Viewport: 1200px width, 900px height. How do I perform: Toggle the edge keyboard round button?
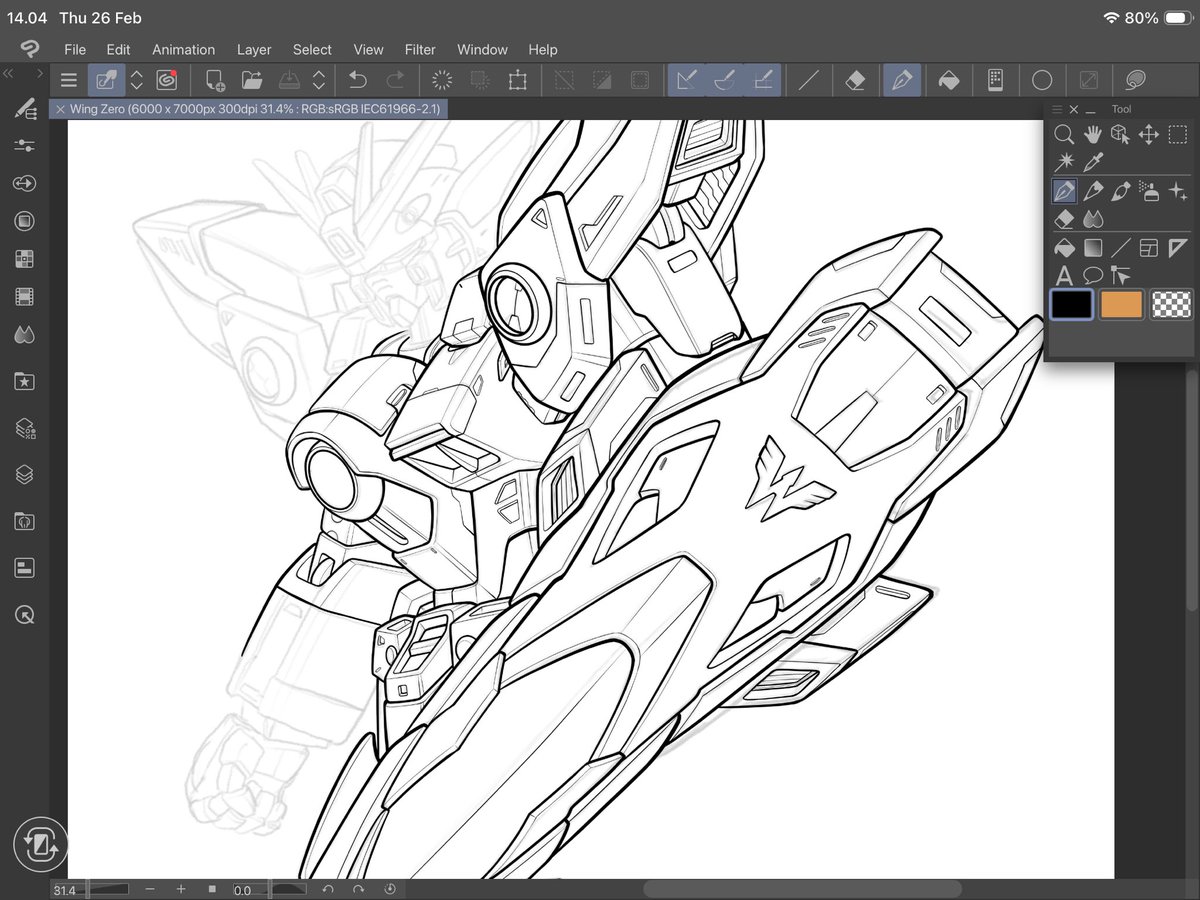(x=40, y=844)
